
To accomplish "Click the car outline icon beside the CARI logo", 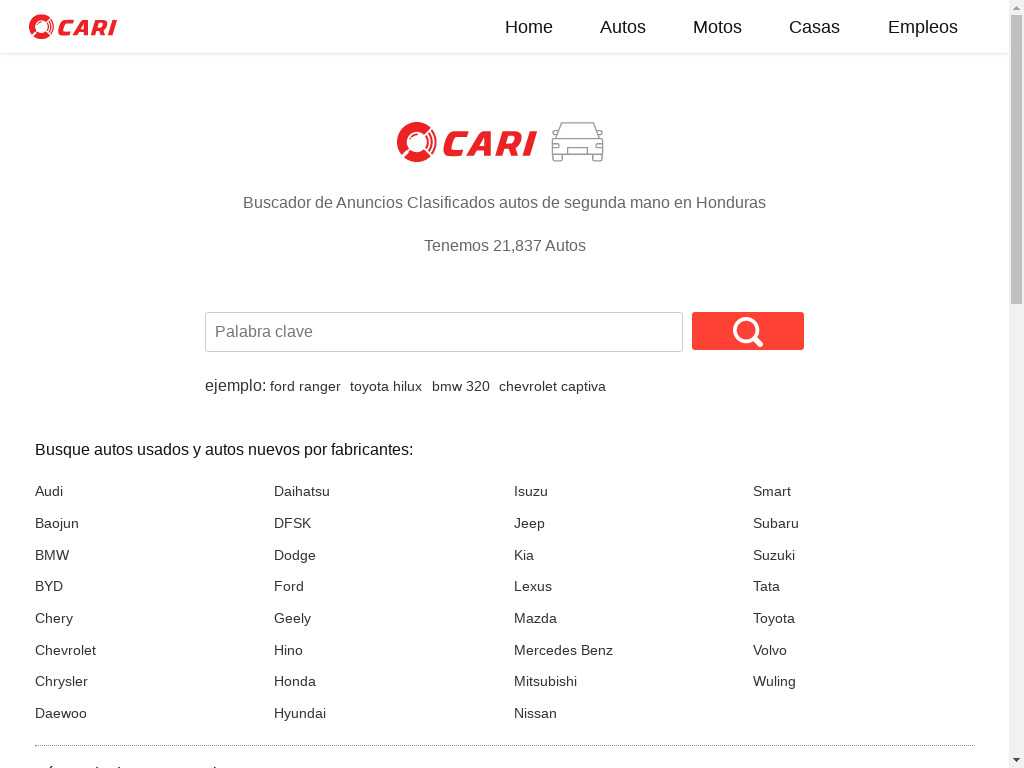I will pos(577,142).
